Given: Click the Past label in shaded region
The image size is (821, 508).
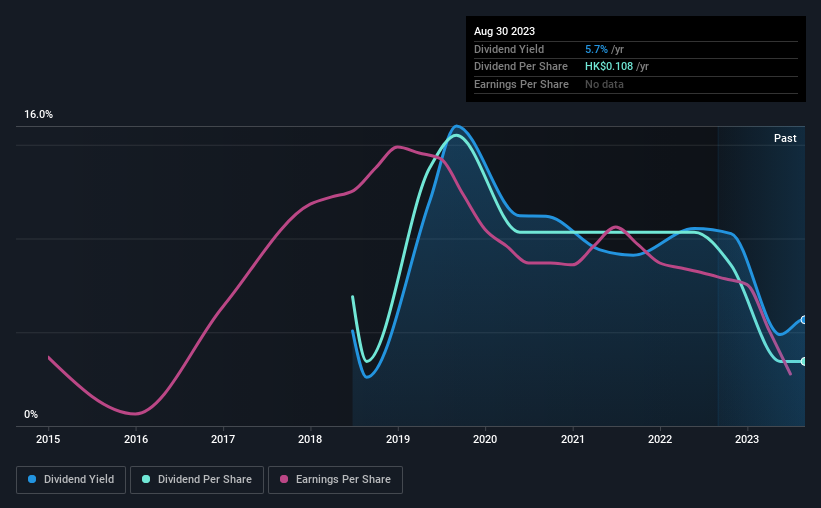Looking at the screenshot, I should [x=785, y=138].
